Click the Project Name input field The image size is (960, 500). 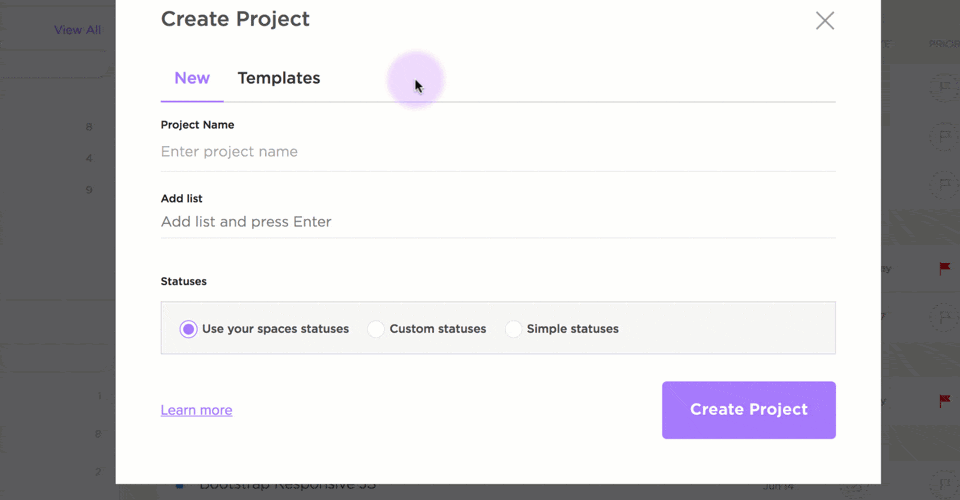pos(497,152)
